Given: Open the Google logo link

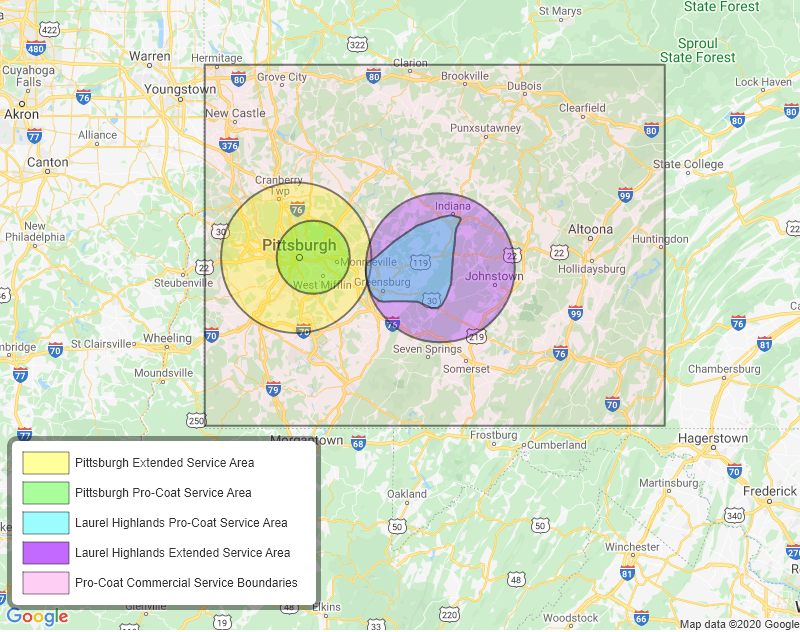Looking at the screenshot, I should [37, 616].
